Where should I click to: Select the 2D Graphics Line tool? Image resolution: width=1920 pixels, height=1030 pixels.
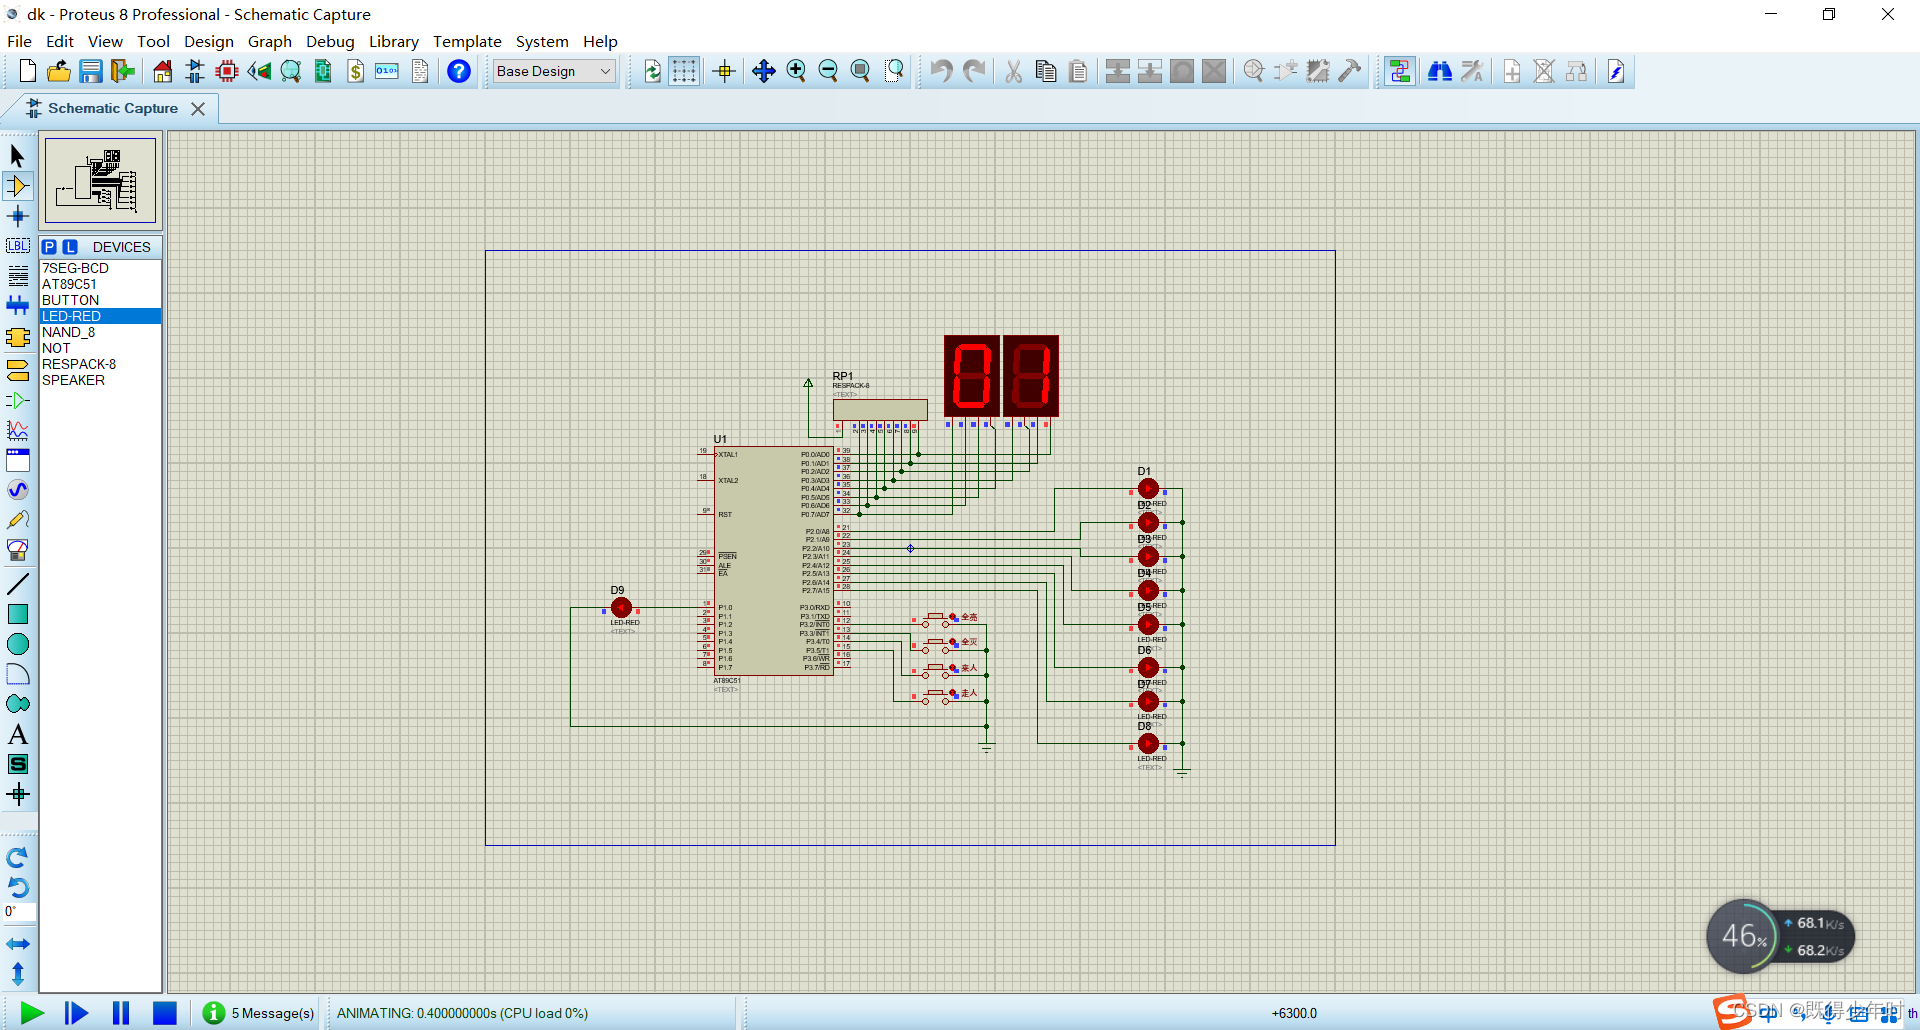(18, 584)
